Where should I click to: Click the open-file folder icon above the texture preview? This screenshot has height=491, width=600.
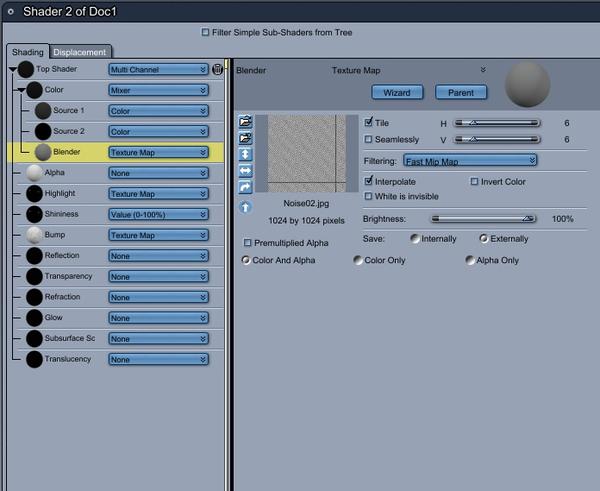245,121
